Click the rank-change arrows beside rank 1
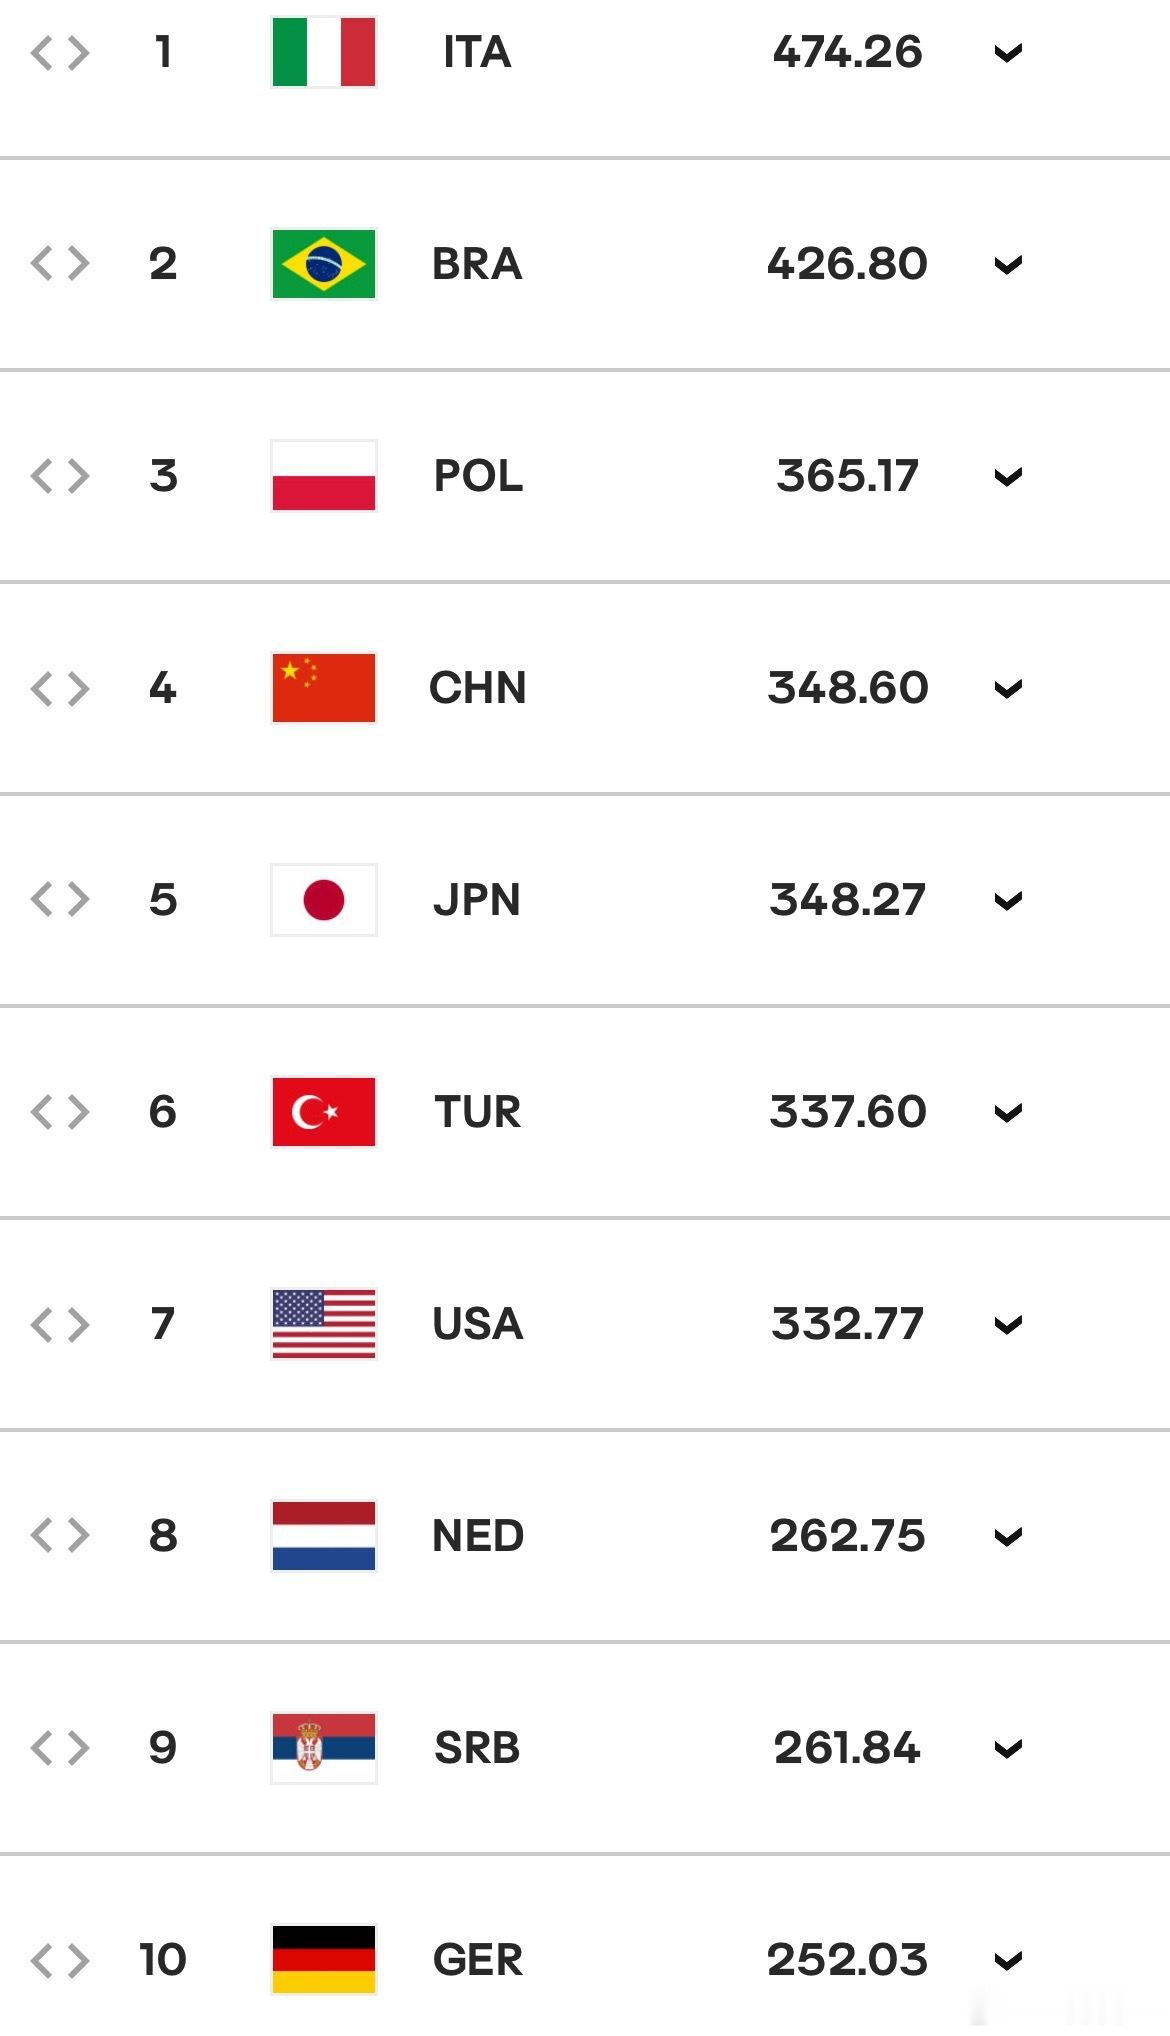 point(60,52)
